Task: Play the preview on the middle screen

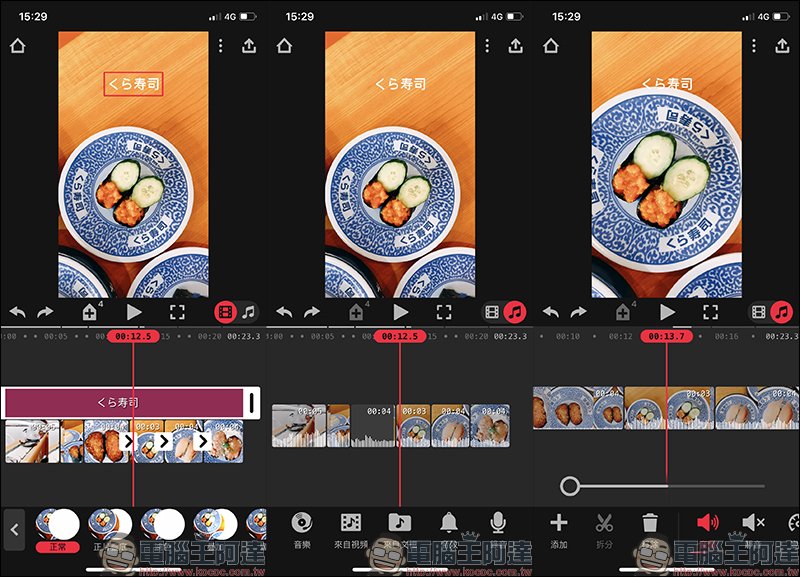Action: tap(401, 312)
